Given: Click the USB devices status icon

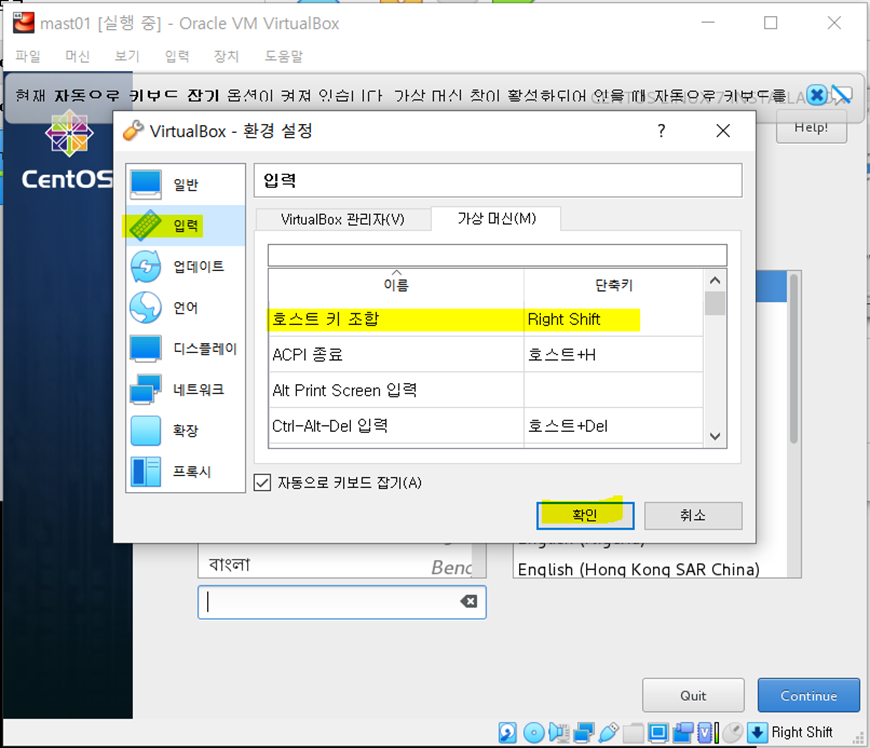Looking at the screenshot, I should pyautogui.click(x=609, y=732).
